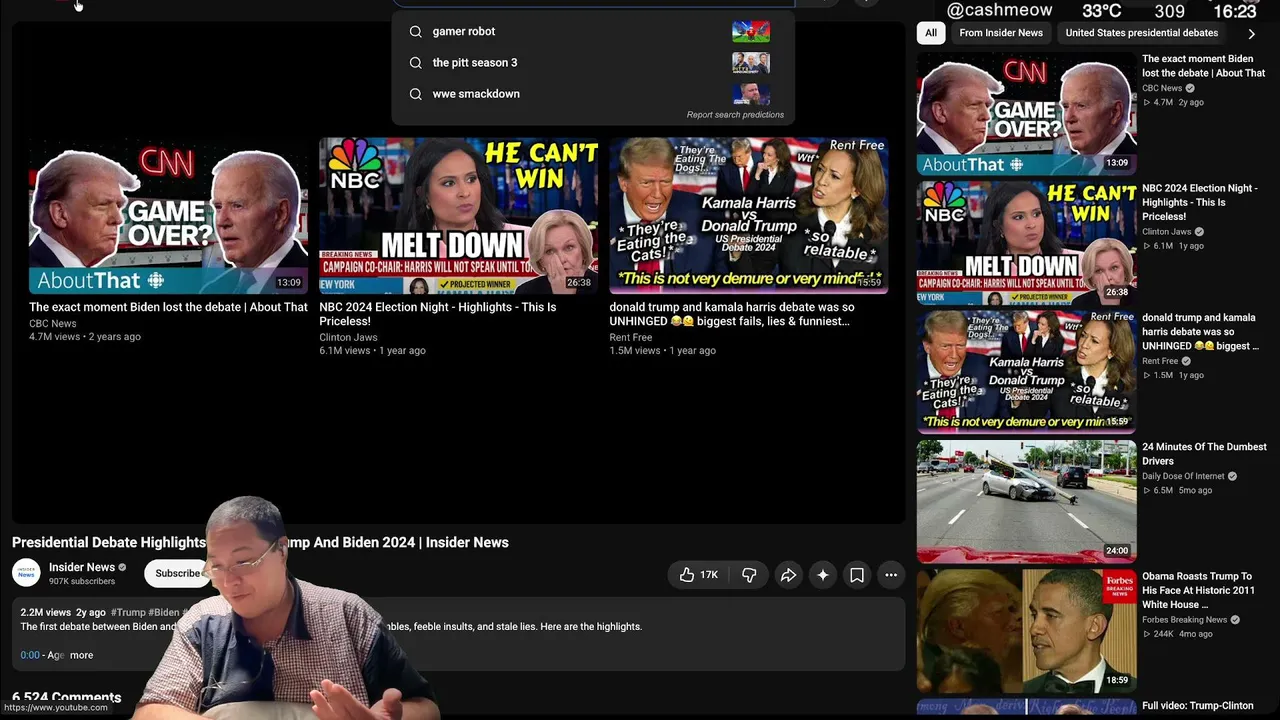Open end-screen title "donald trump and kamala harris debate"
Image resolution: width=1280 pixels, height=720 pixels.
coord(732,314)
